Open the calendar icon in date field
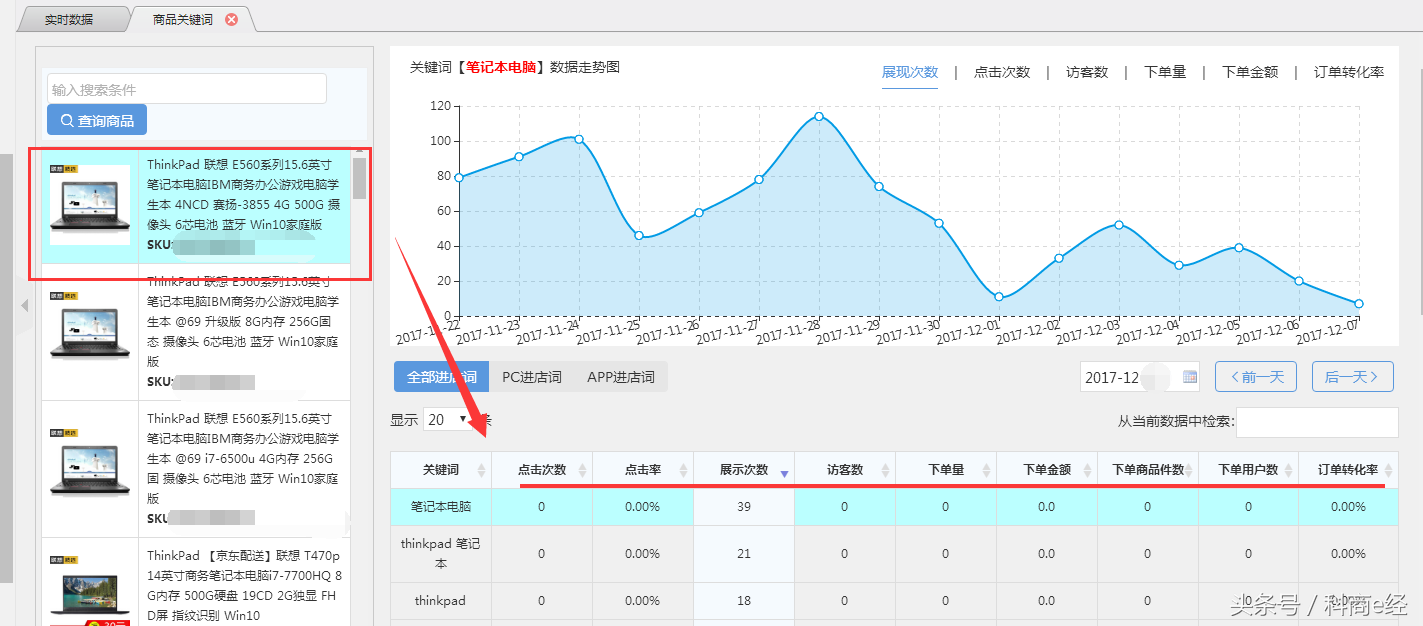Image resolution: width=1423 pixels, height=626 pixels. pyautogui.click(x=1190, y=377)
